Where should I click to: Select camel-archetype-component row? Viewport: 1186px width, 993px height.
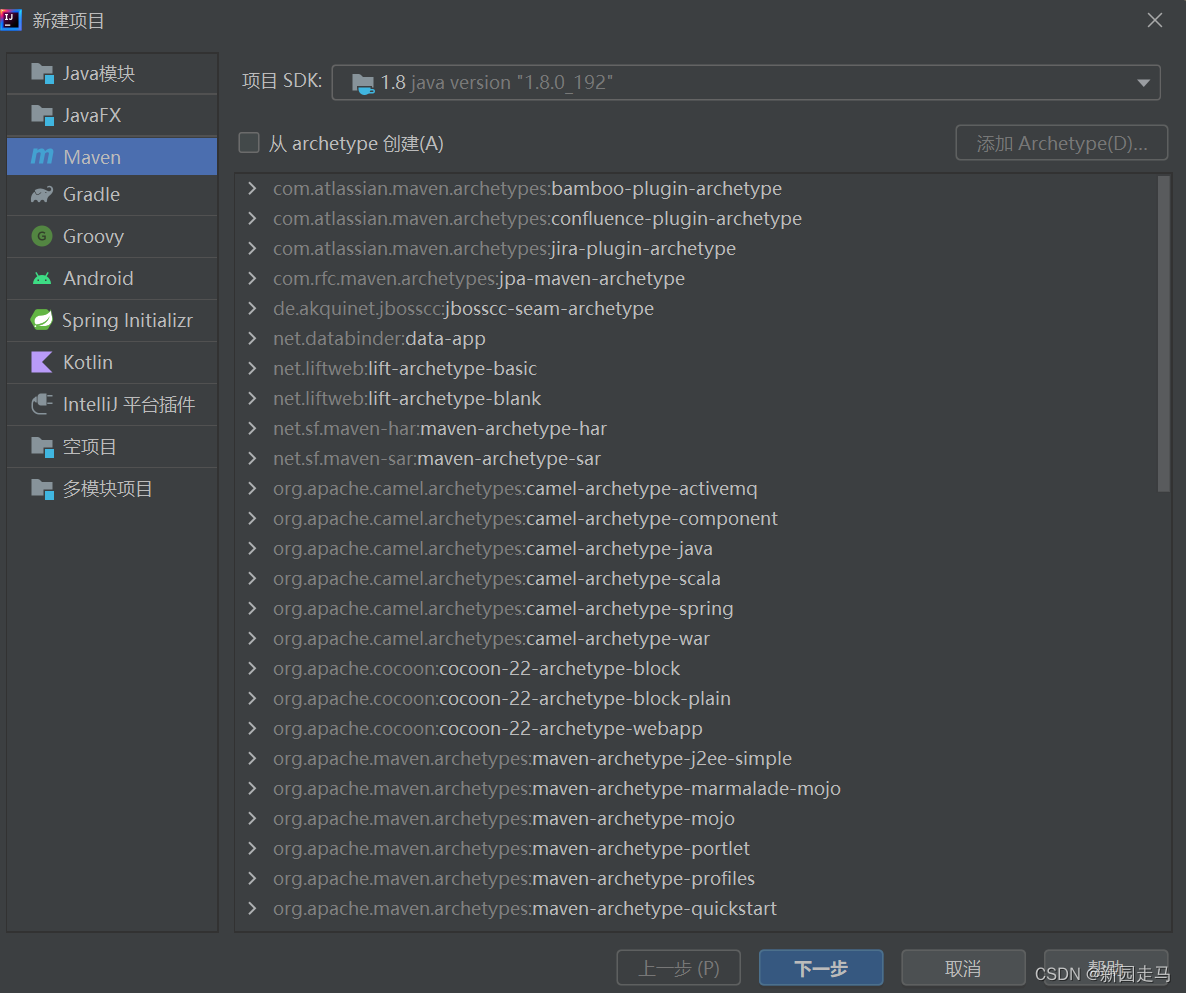pyautogui.click(x=696, y=518)
